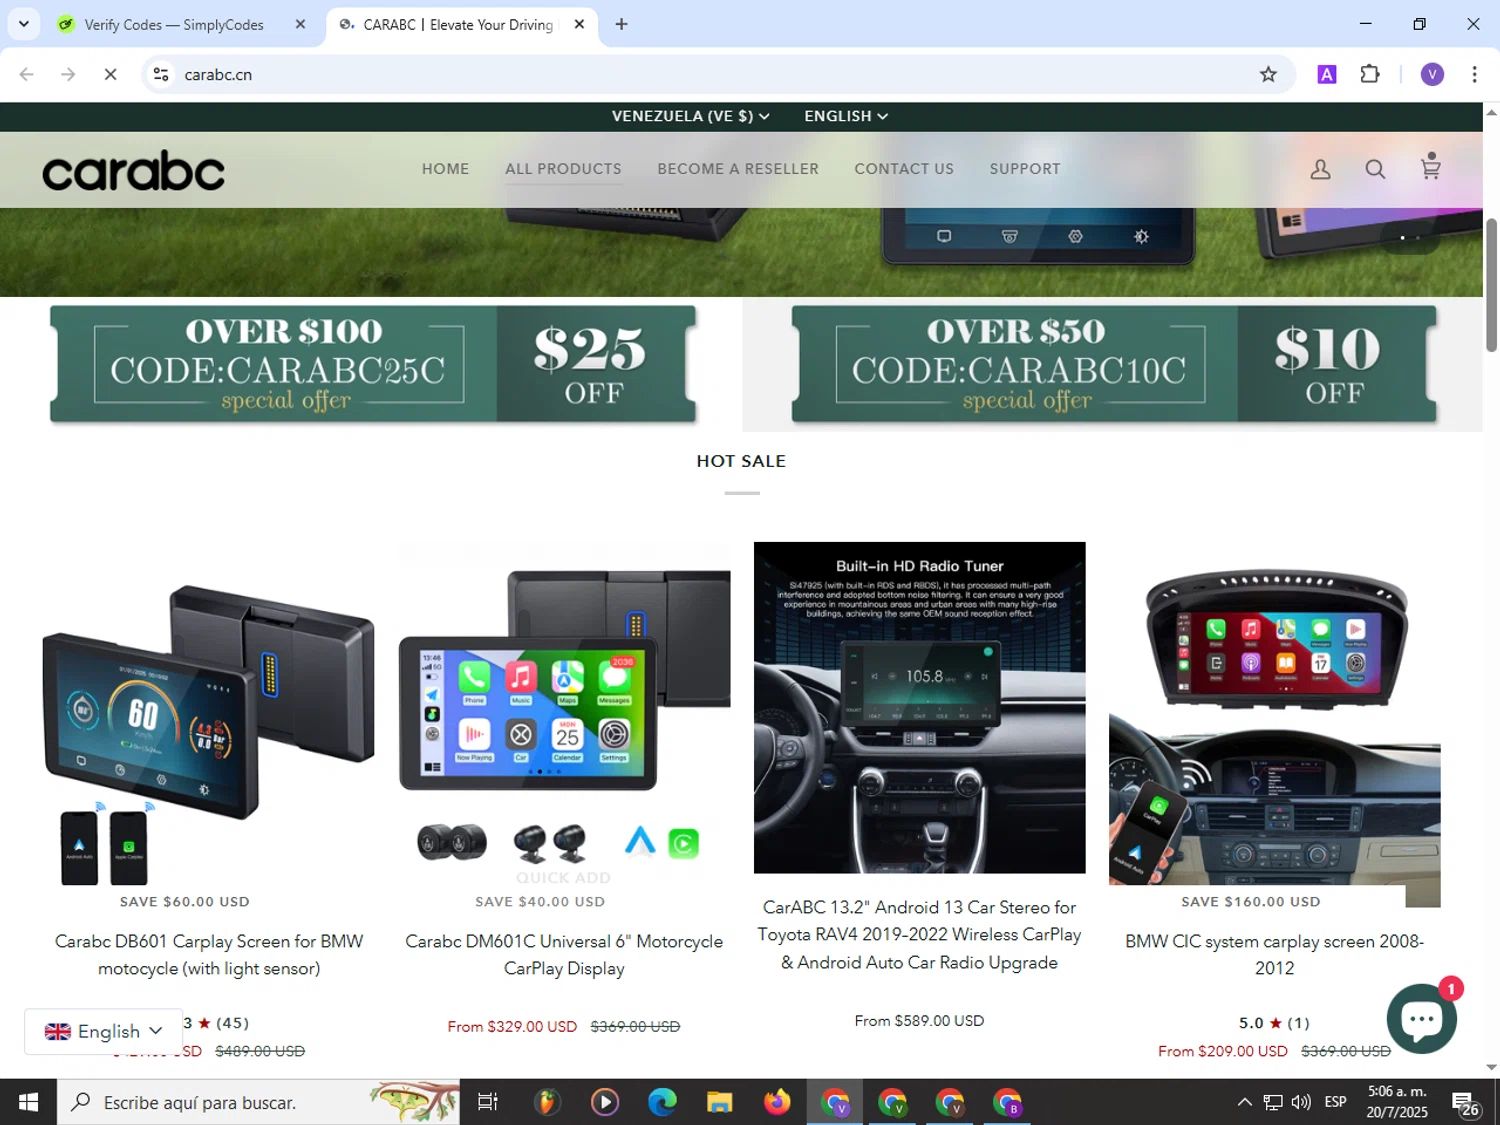Image resolution: width=1500 pixels, height=1125 pixels.
Task: Open the site search magnifier icon
Action: (1375, 170)
